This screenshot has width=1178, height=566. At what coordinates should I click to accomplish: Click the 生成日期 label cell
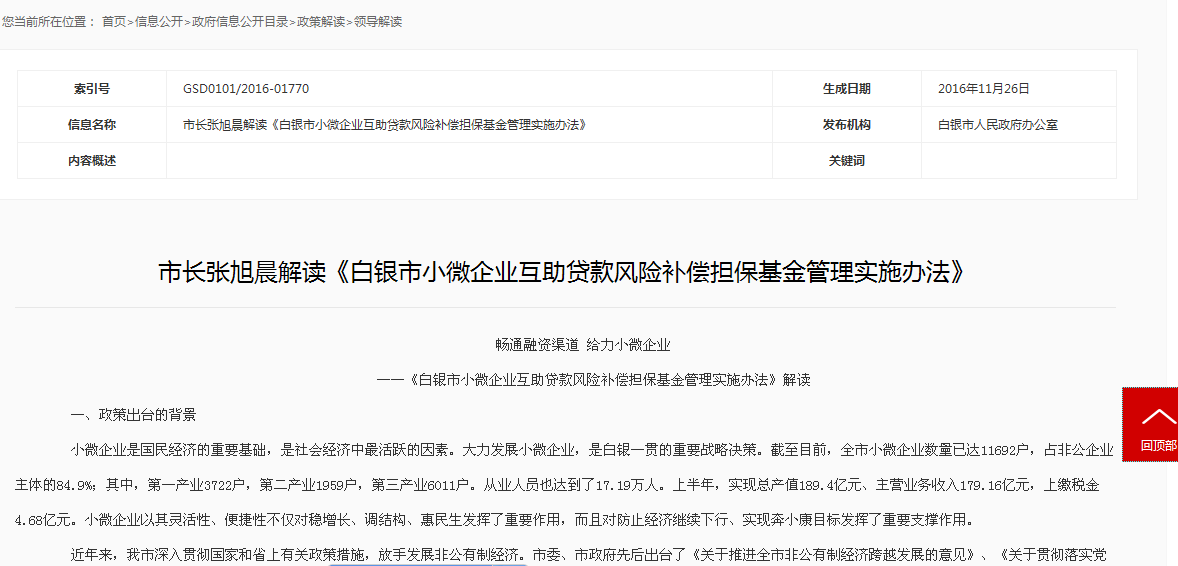[846, 89]
